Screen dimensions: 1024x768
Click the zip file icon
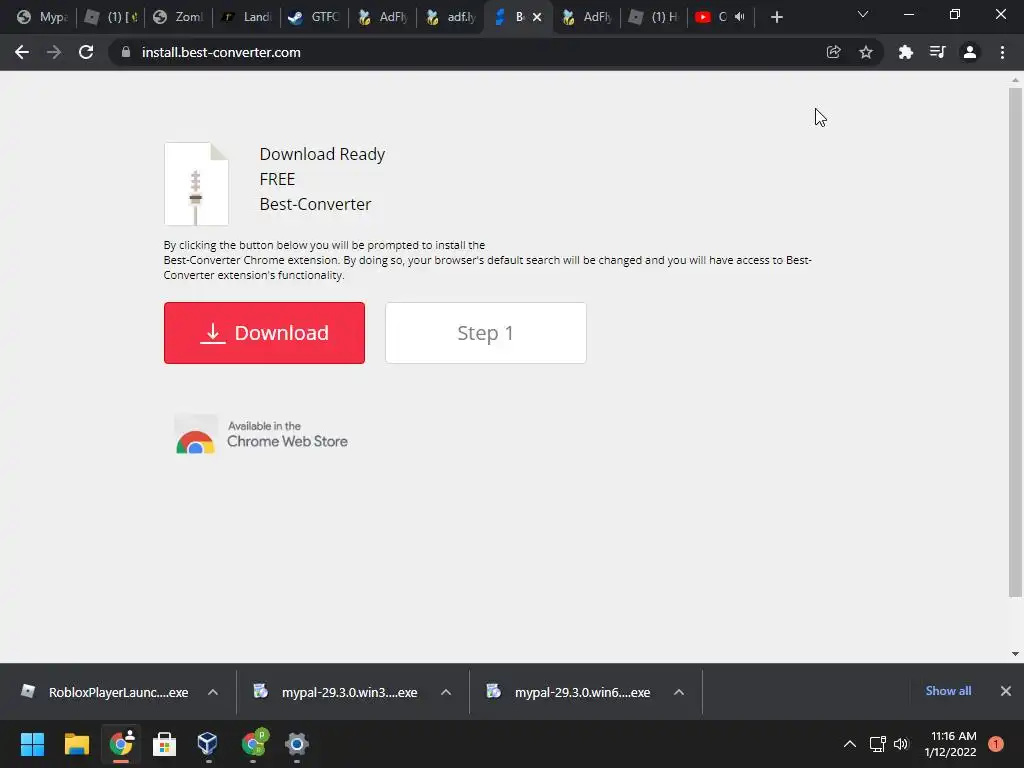(x=196, y=184)
